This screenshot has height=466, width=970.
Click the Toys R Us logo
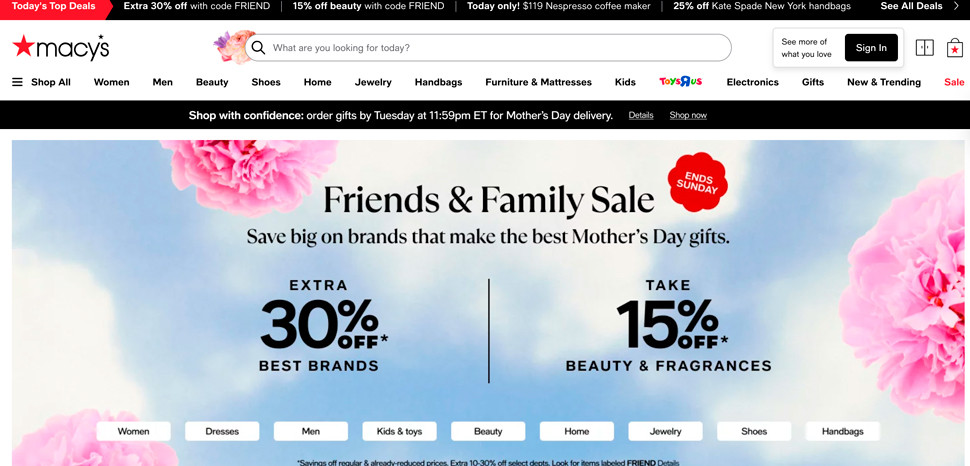(x=680, y=82)
